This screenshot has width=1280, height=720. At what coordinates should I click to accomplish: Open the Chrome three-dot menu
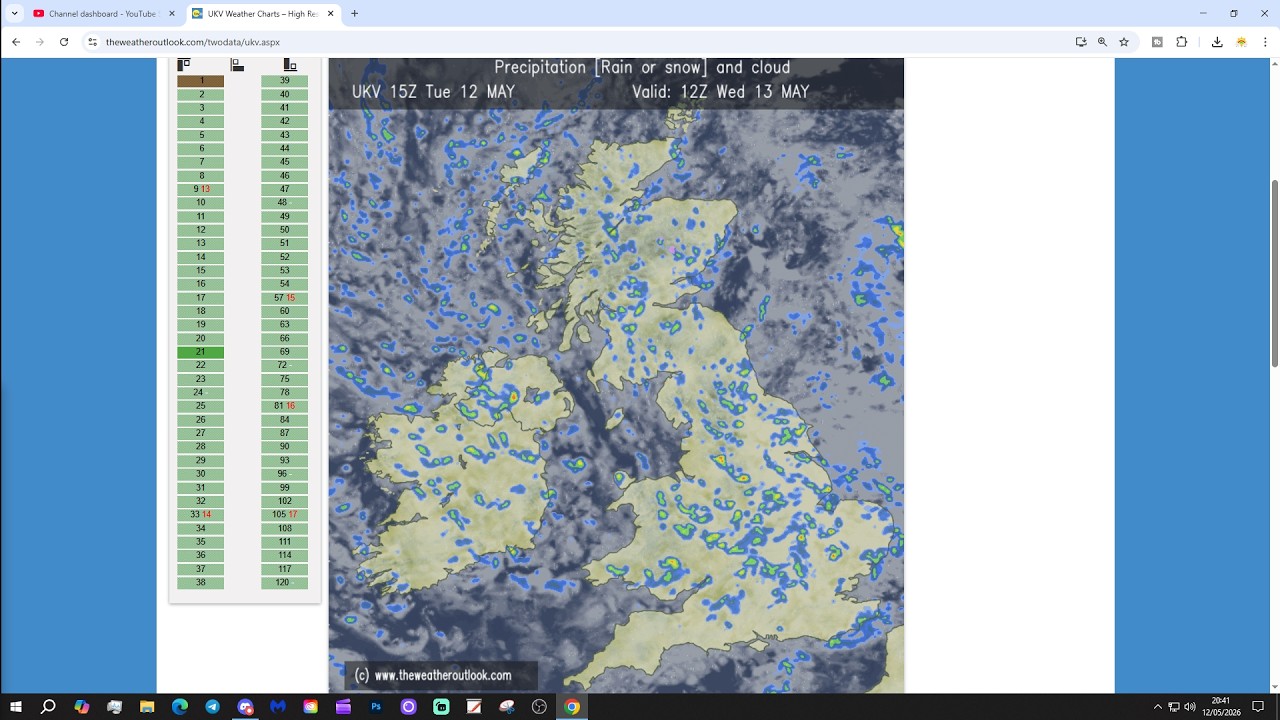pos(1265,42)
